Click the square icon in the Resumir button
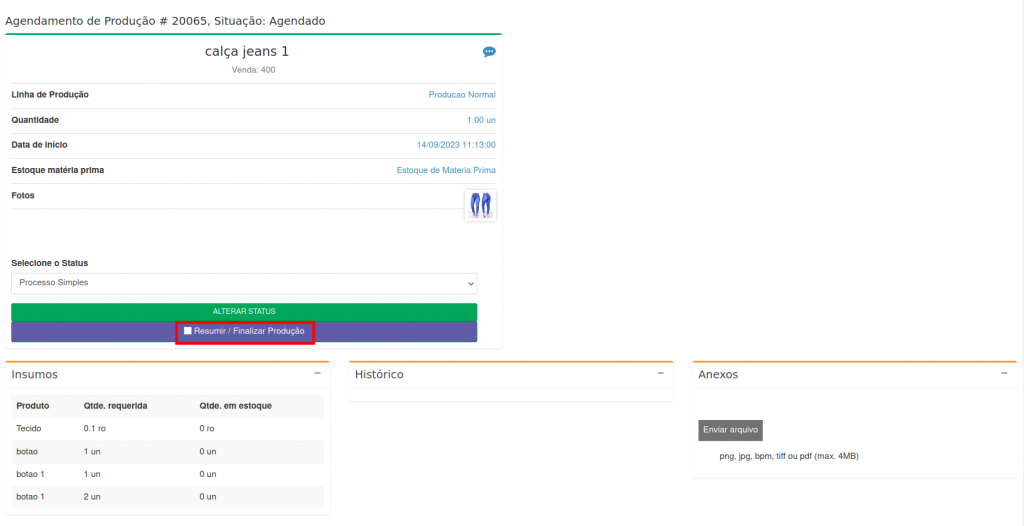1024x526 pixels. 188,331
